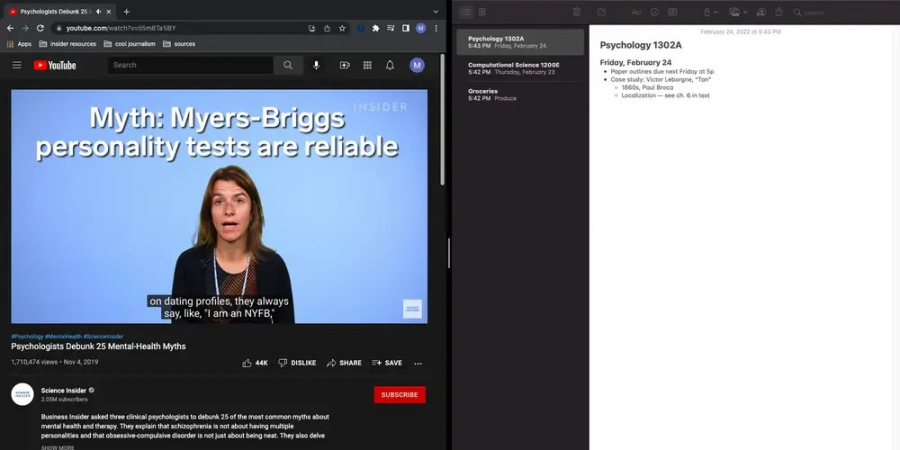Click the video player to pause
The width and height of the screenshot is (900, 450).
pyautogui.click(x=219, y=206)
